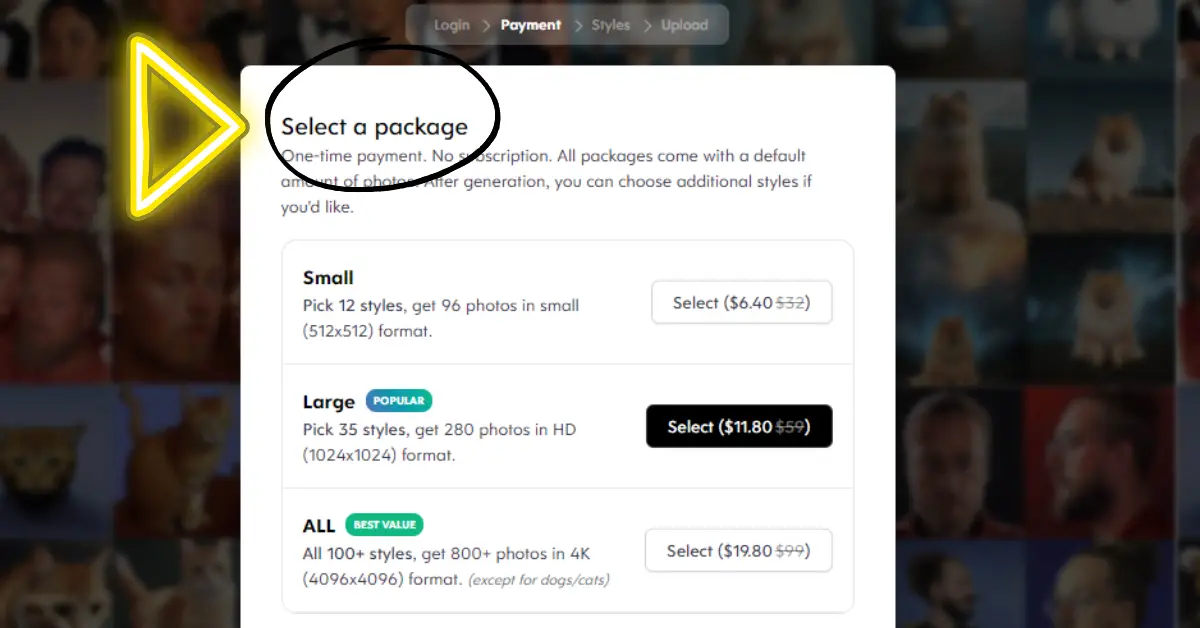Viewport: 1200px width, 628px height.
Task: Click the "except for dogs/cats" note
Action: pyautogui.click(x=539, y=580)
